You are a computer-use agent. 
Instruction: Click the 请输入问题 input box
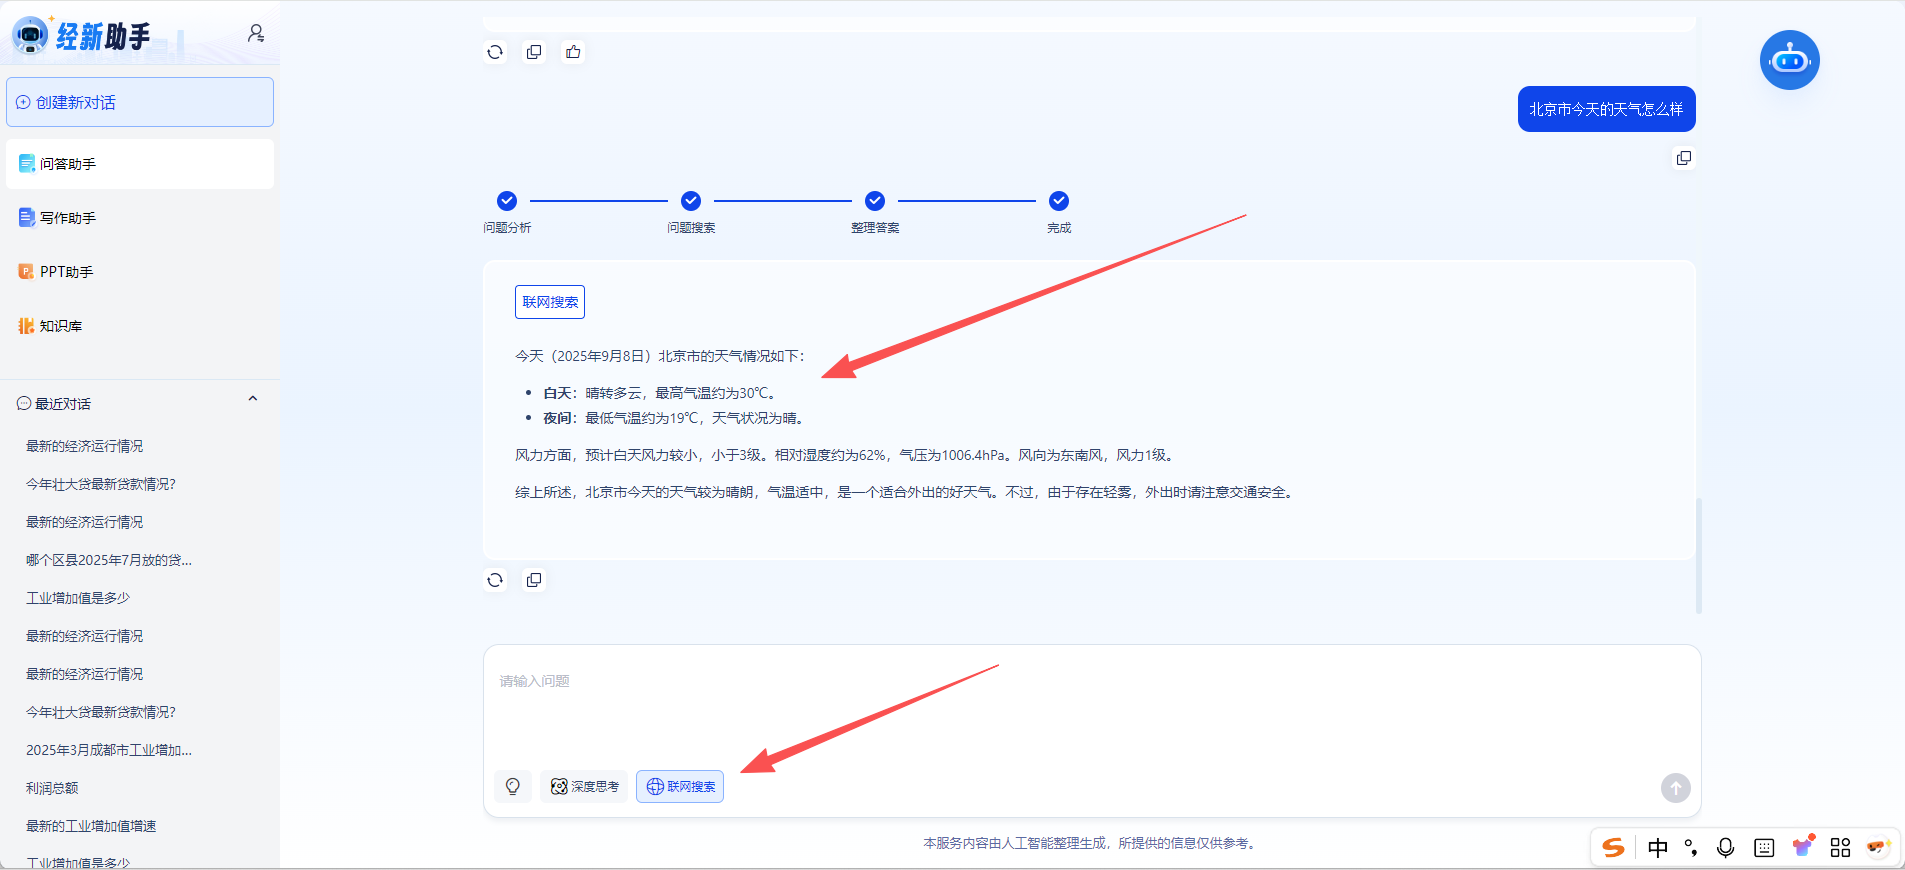click(1092, 705)
